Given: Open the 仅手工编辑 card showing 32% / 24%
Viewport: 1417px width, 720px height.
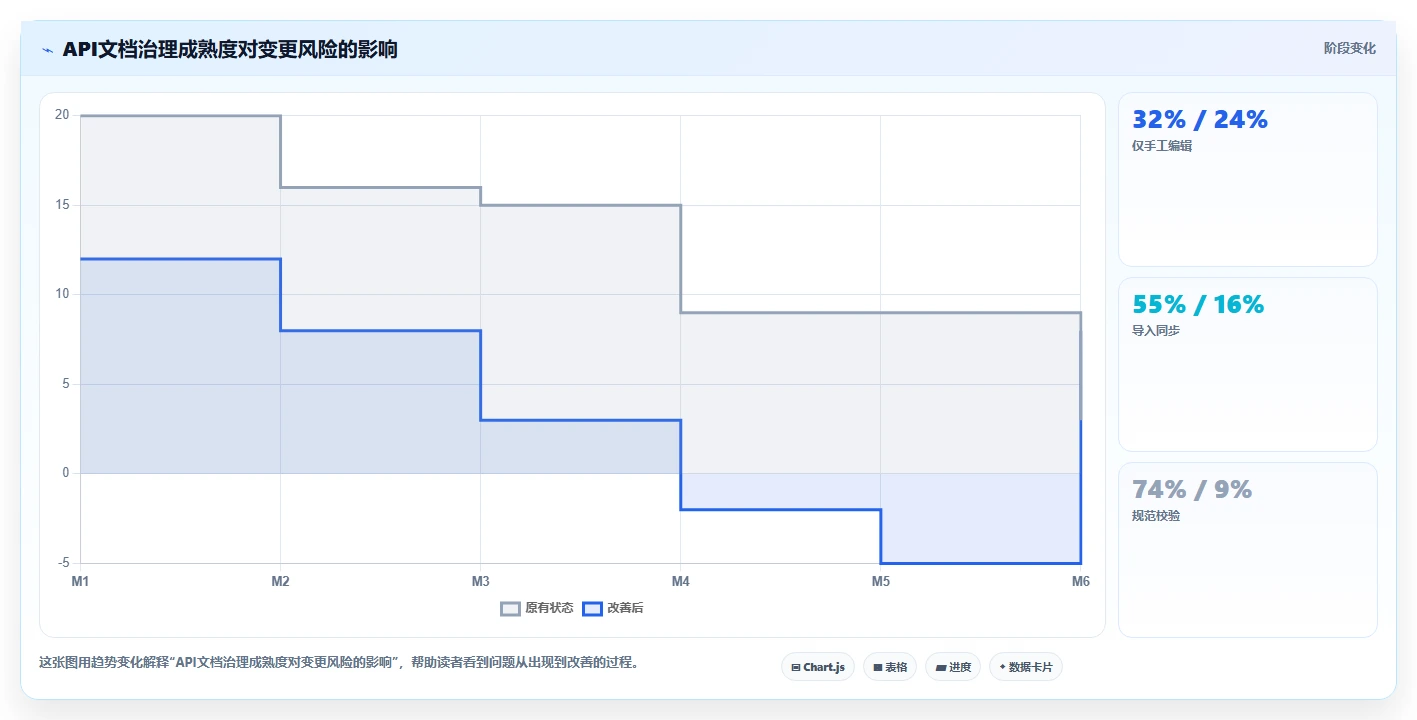Looking at the screenshot, I should 1247,179.
